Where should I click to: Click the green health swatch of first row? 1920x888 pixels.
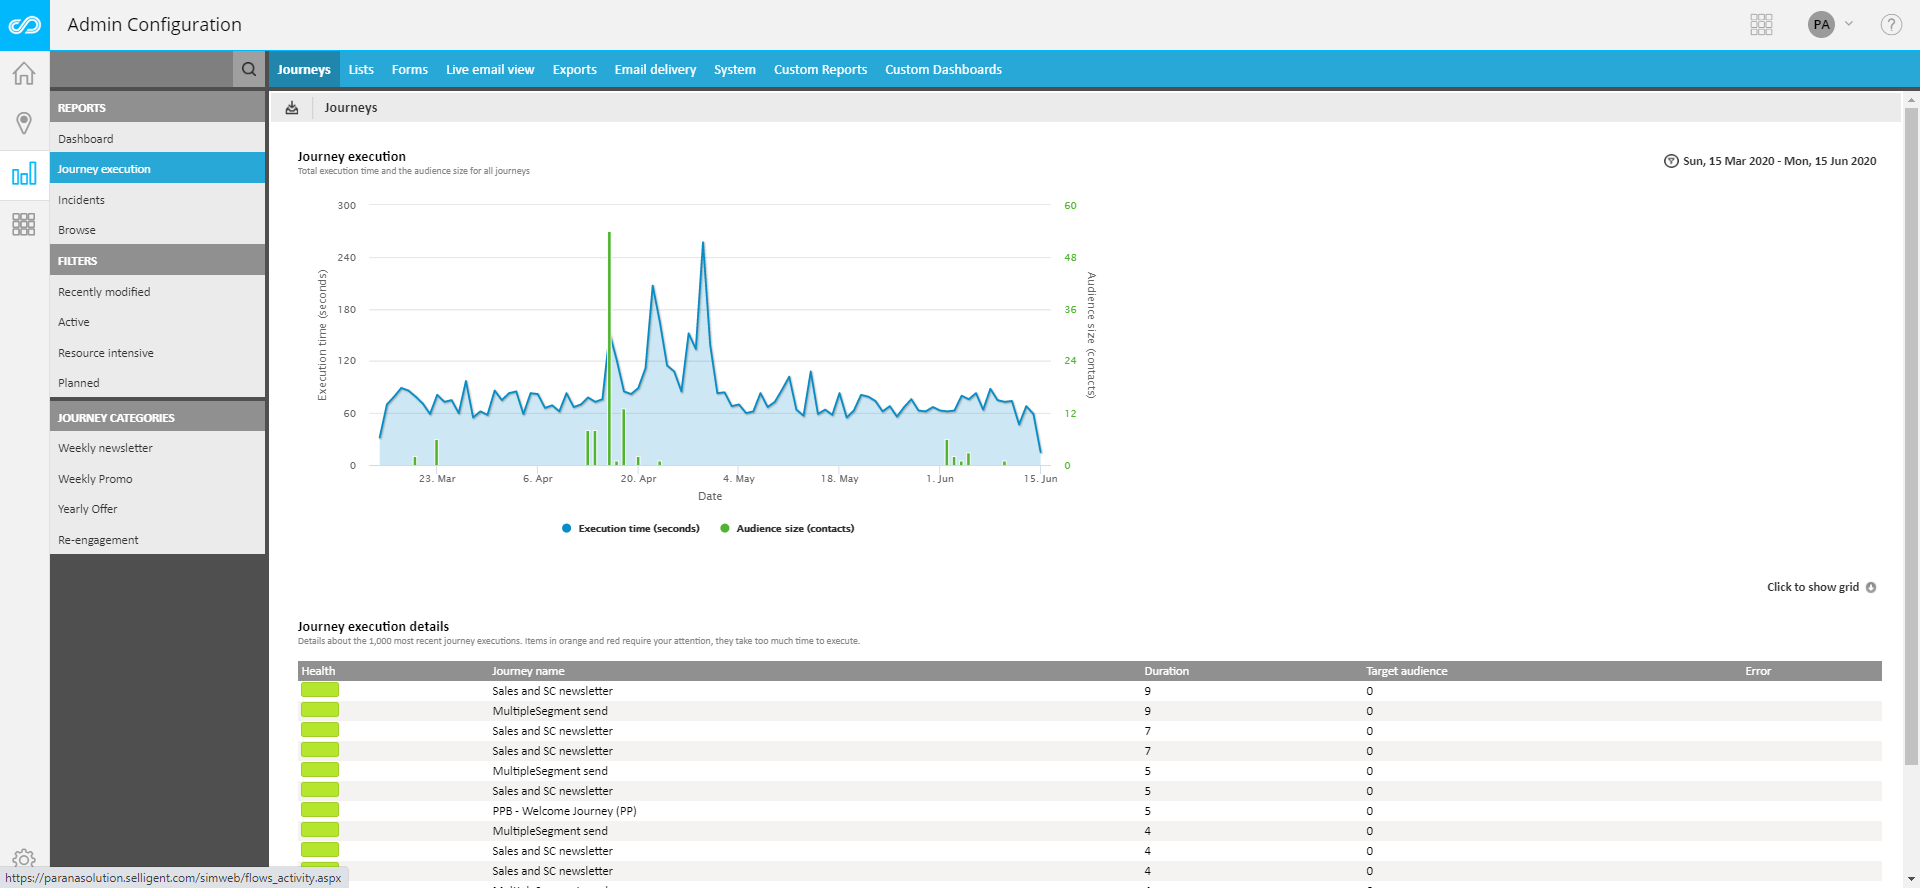coord(320,690)
